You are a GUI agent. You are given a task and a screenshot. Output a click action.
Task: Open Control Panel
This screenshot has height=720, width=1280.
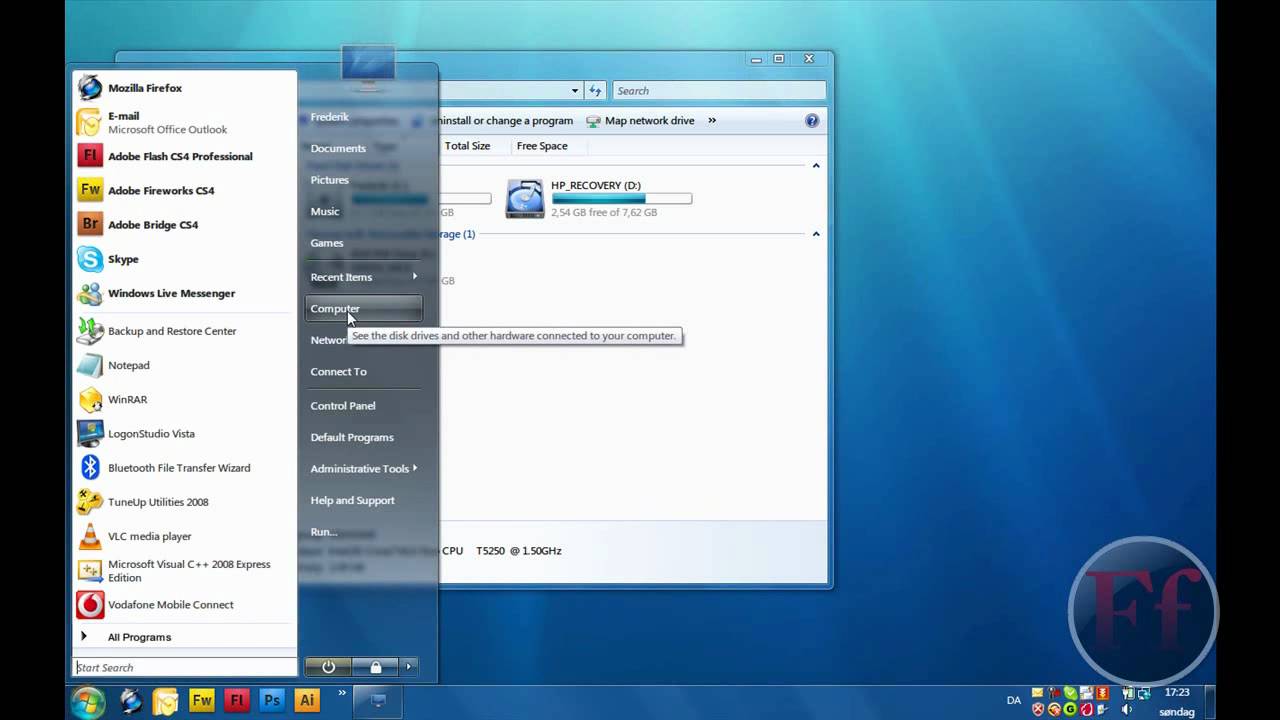[x=364, y=406]
